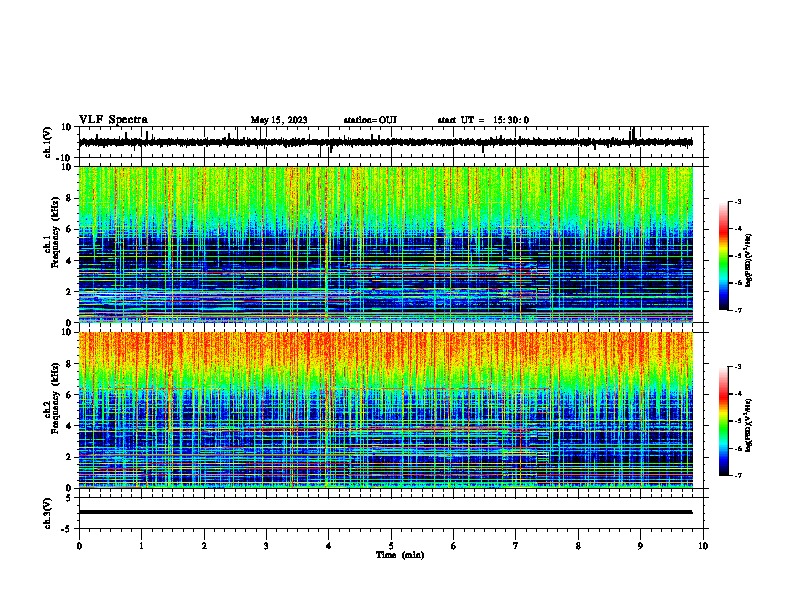Click the "ch.3(V)" axis label
The width and height of the screenshot is (792, 612).
48,513
